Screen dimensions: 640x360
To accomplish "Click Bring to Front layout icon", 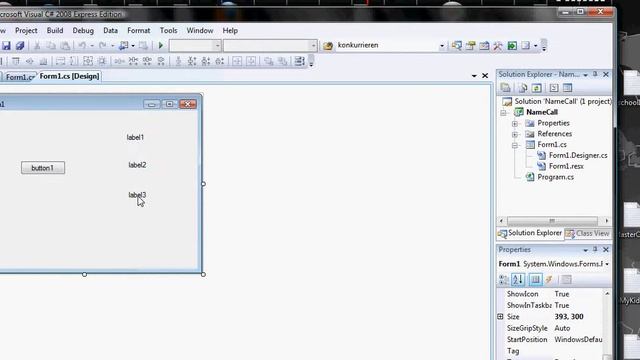I will coord(269,61).
